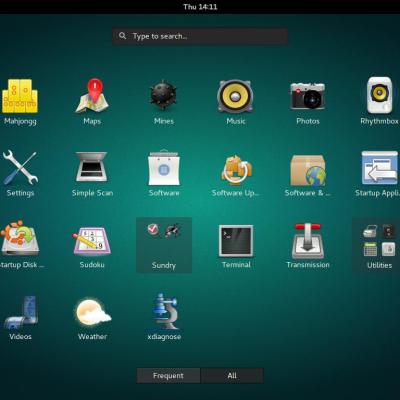The height and width of the screenshot is (400, 400).
Task: Launch the Terminal application
Action: coord(236,241)
